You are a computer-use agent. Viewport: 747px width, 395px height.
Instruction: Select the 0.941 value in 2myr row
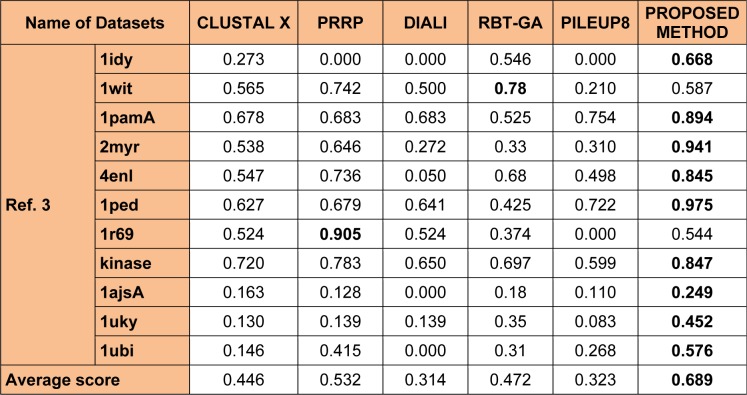click(692, 147)
